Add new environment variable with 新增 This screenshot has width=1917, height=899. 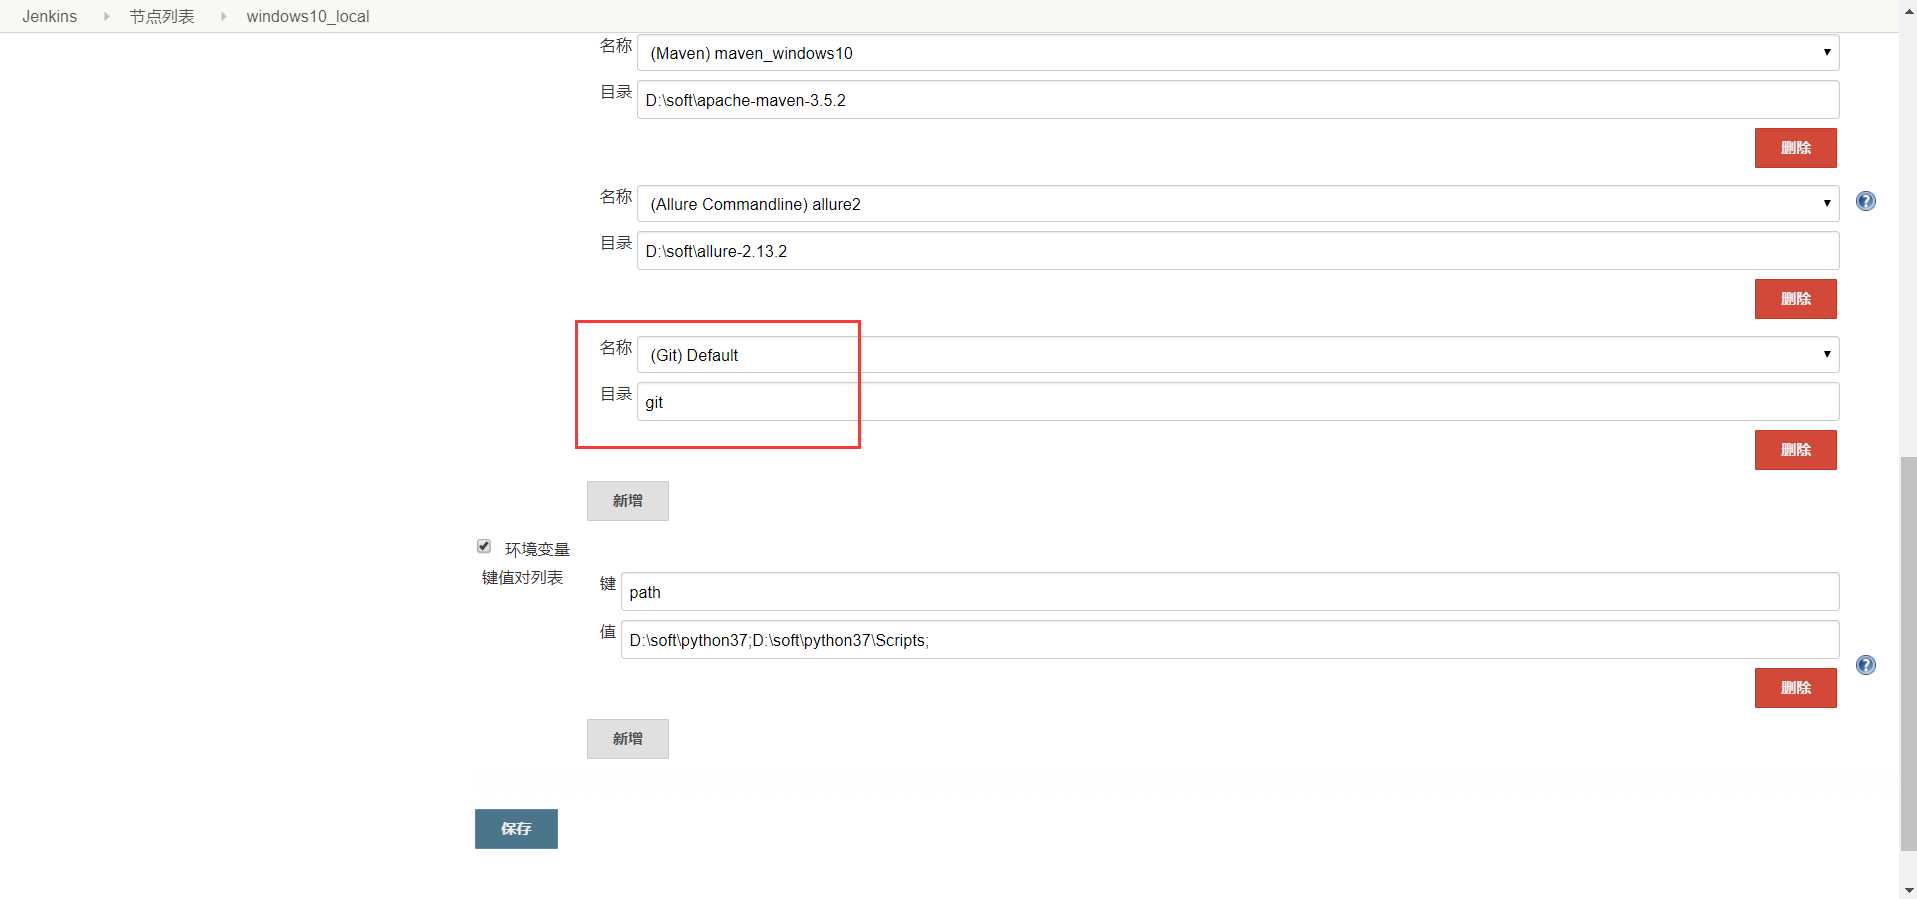click(628, 739)
